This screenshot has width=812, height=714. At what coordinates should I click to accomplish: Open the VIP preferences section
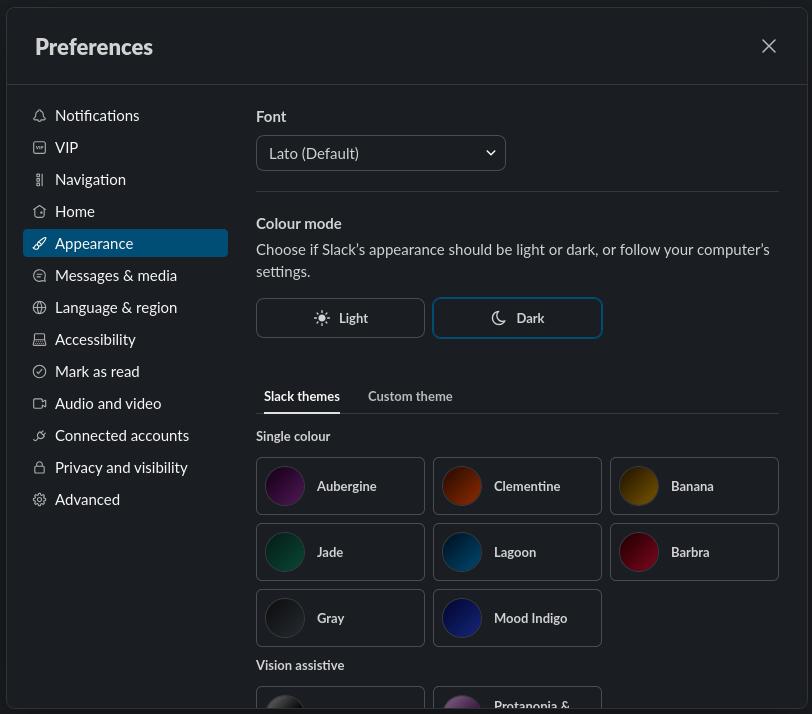(x=125, y=148)
